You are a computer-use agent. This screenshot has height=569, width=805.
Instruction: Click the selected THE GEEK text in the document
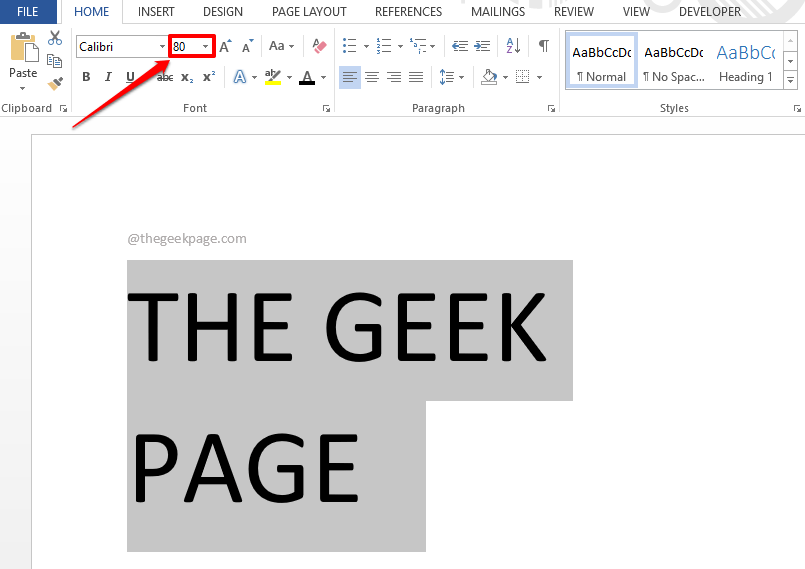click(338, 328)
